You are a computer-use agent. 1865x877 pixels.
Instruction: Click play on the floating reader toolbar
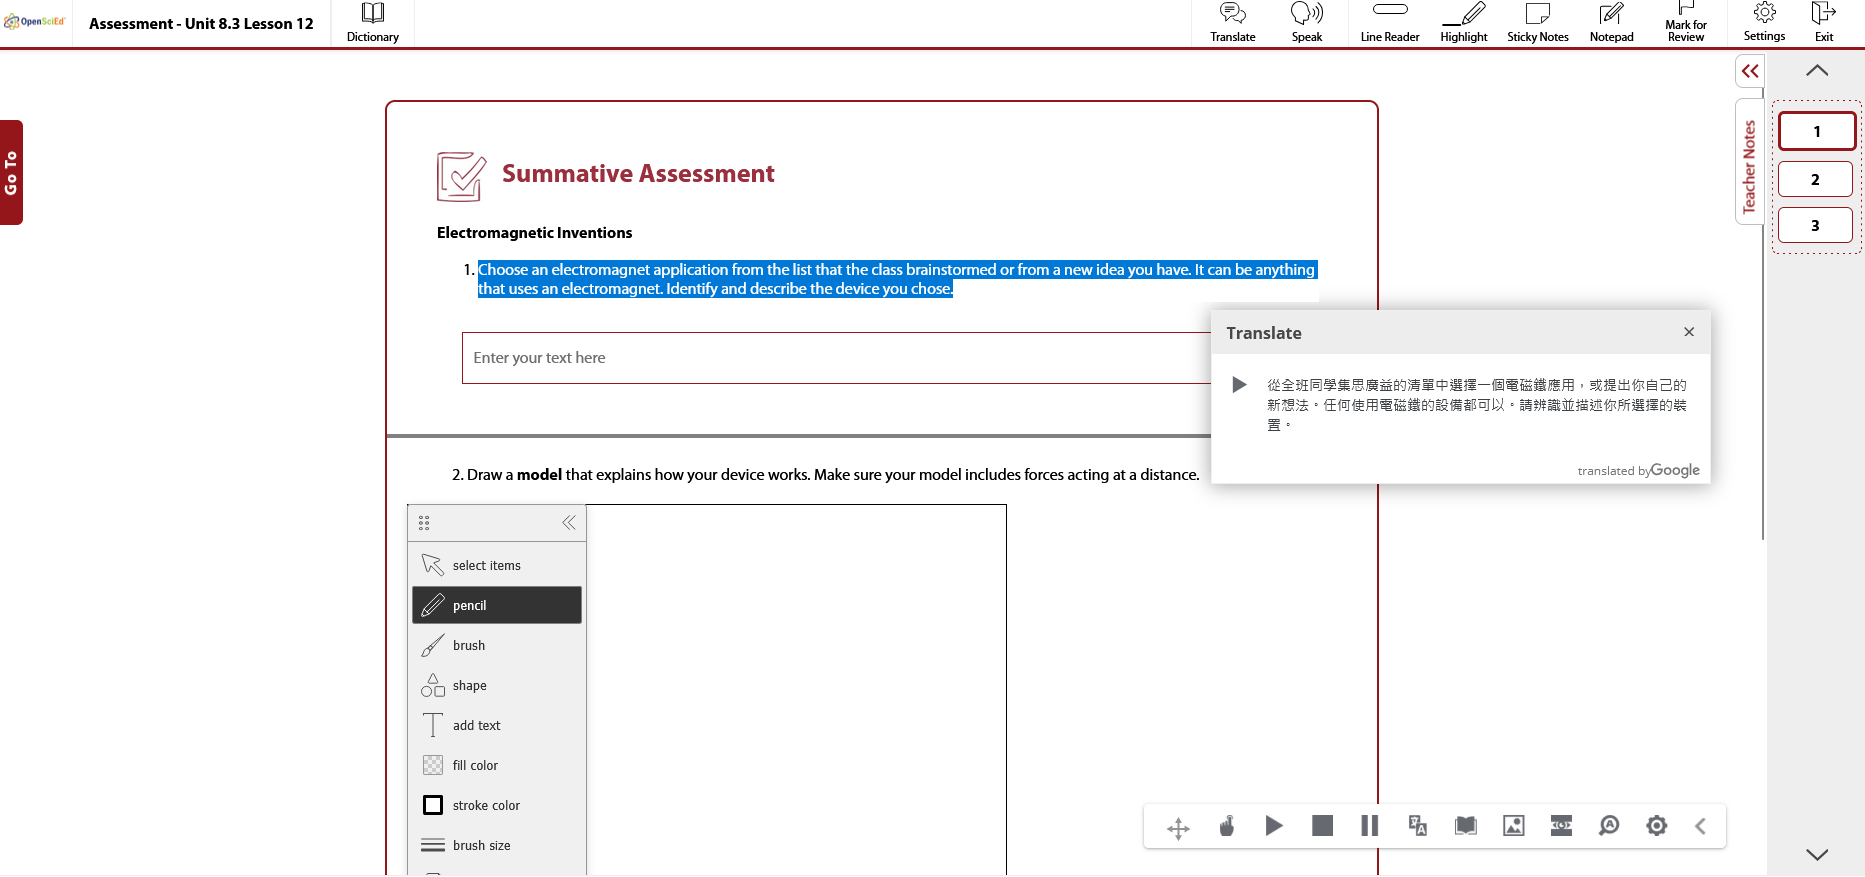[x=1273, y=826]
